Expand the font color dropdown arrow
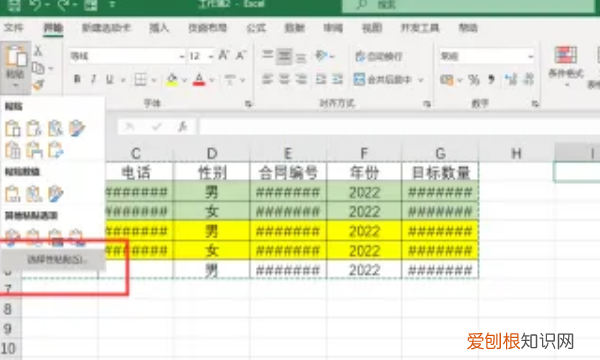600x360 pixels. [212, 80]
